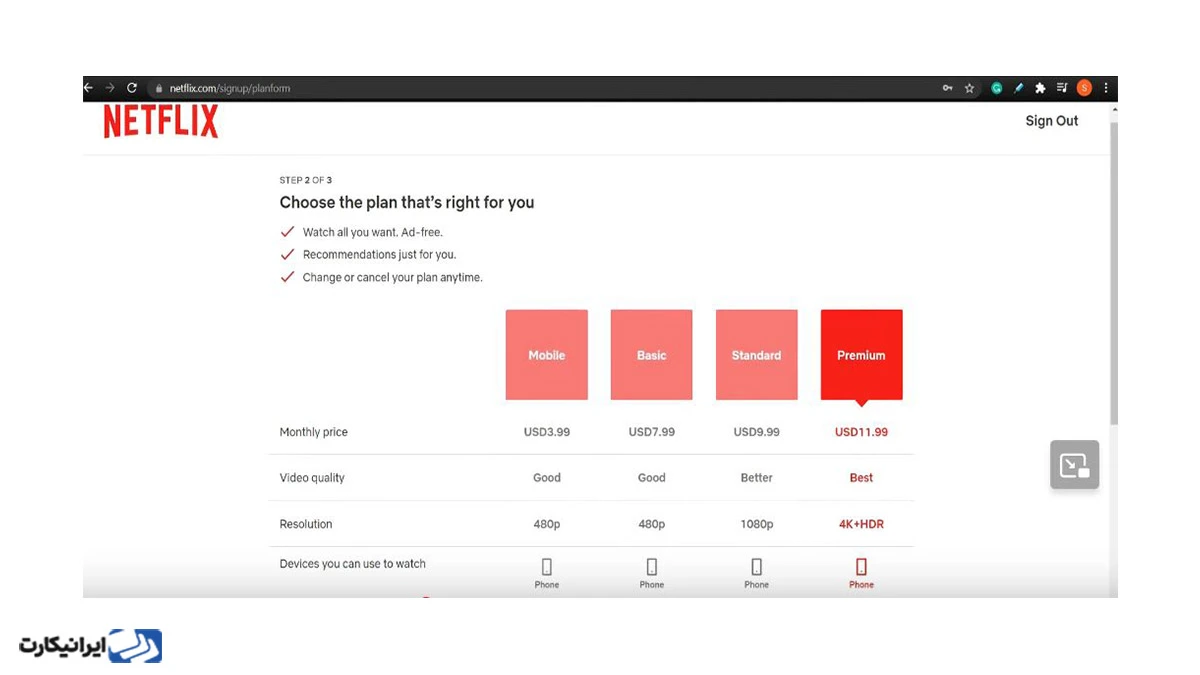The image size is (1200, 675).
Task: Sign out of Netflix
Action: pyautogui.click(x=1052, y=121)
